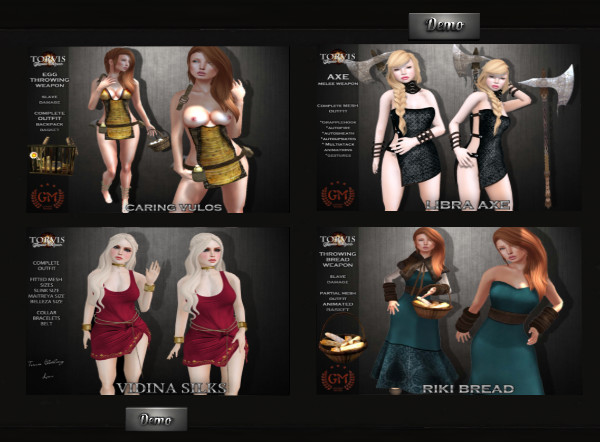
Task: Open the Vidina Silks product panel
Action: pos(158,311)
